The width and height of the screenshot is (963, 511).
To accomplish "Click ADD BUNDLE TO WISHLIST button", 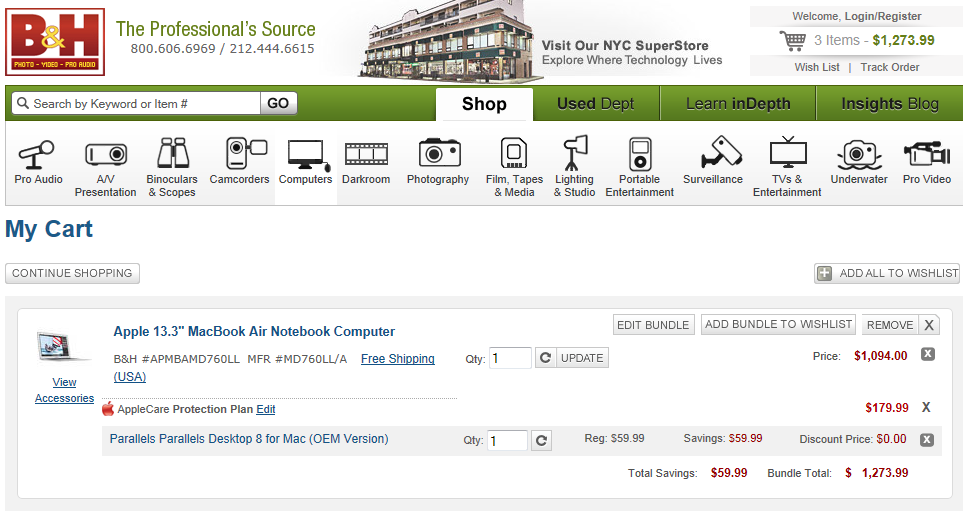I will tap(779, 324).
